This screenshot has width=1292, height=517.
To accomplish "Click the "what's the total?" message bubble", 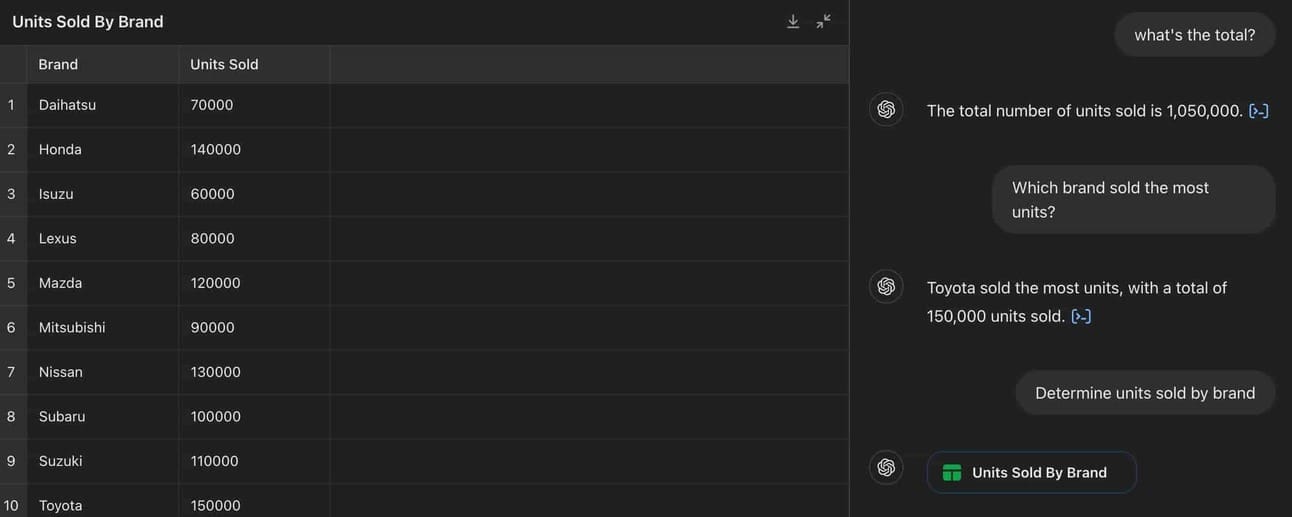I will click(x=1194, y=35).
